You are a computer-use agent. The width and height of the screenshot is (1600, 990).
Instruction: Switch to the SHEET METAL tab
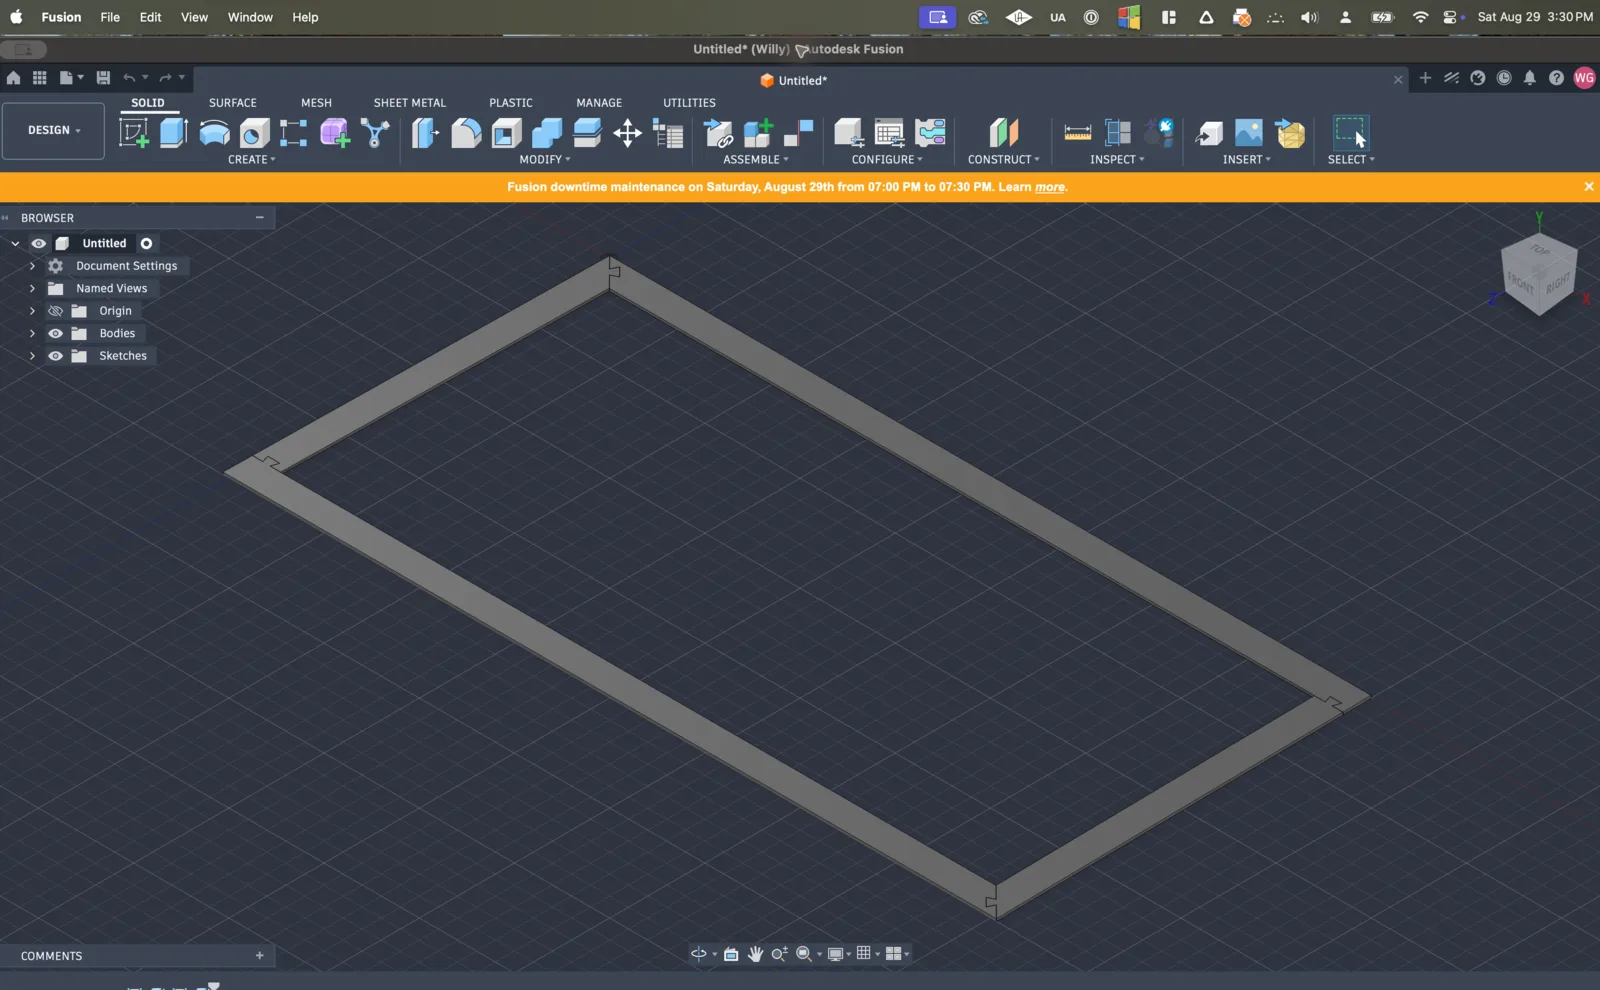(x=410, y=102)
